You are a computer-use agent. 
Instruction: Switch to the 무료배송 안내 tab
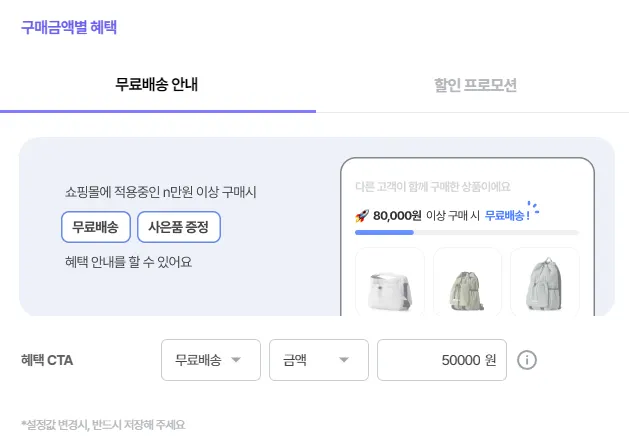pos(157,85)
